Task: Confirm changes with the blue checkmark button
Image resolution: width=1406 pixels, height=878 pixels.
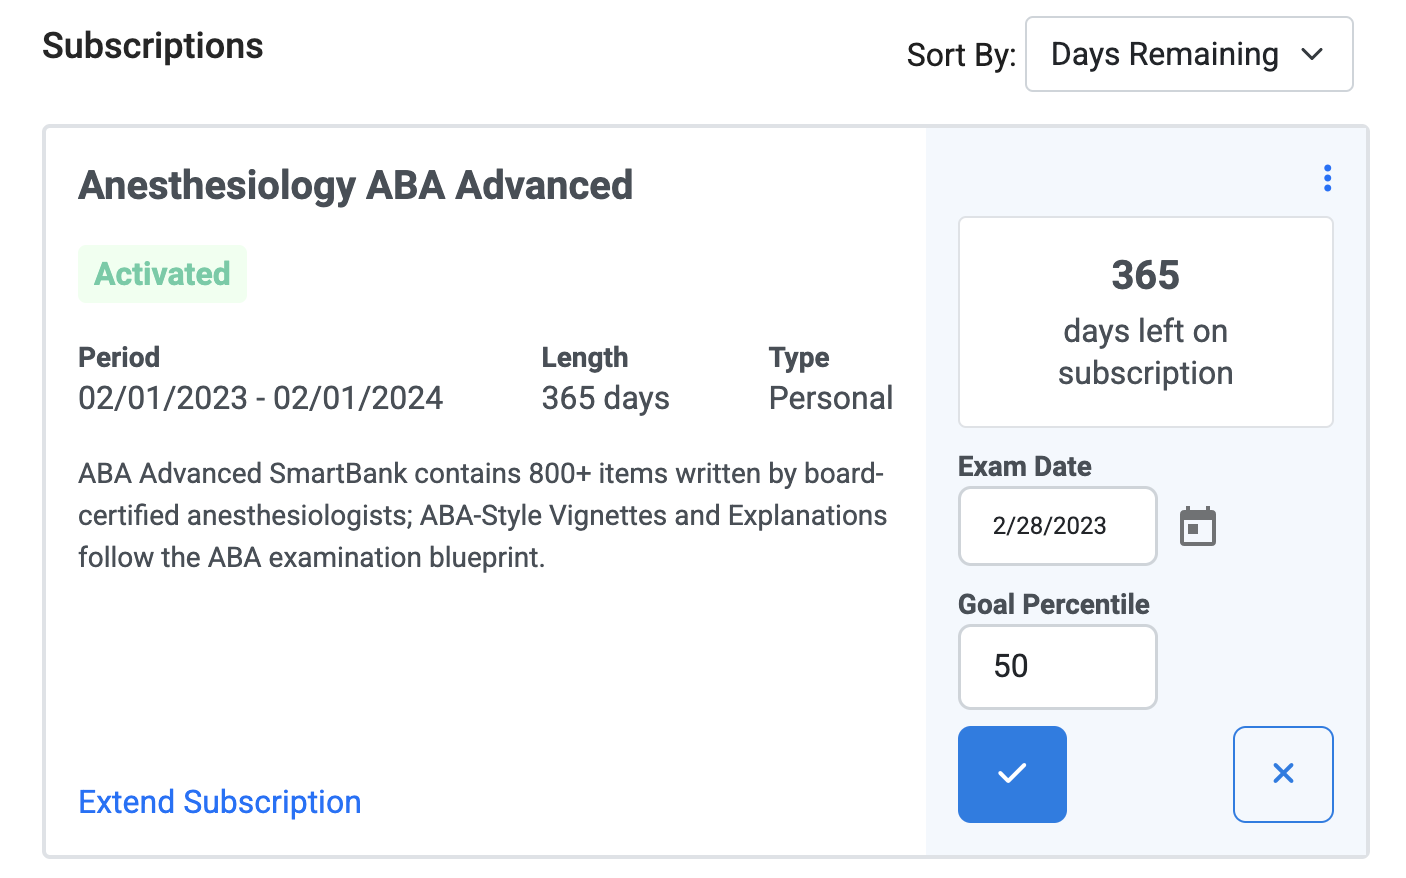Action: tap(1012, 774)
